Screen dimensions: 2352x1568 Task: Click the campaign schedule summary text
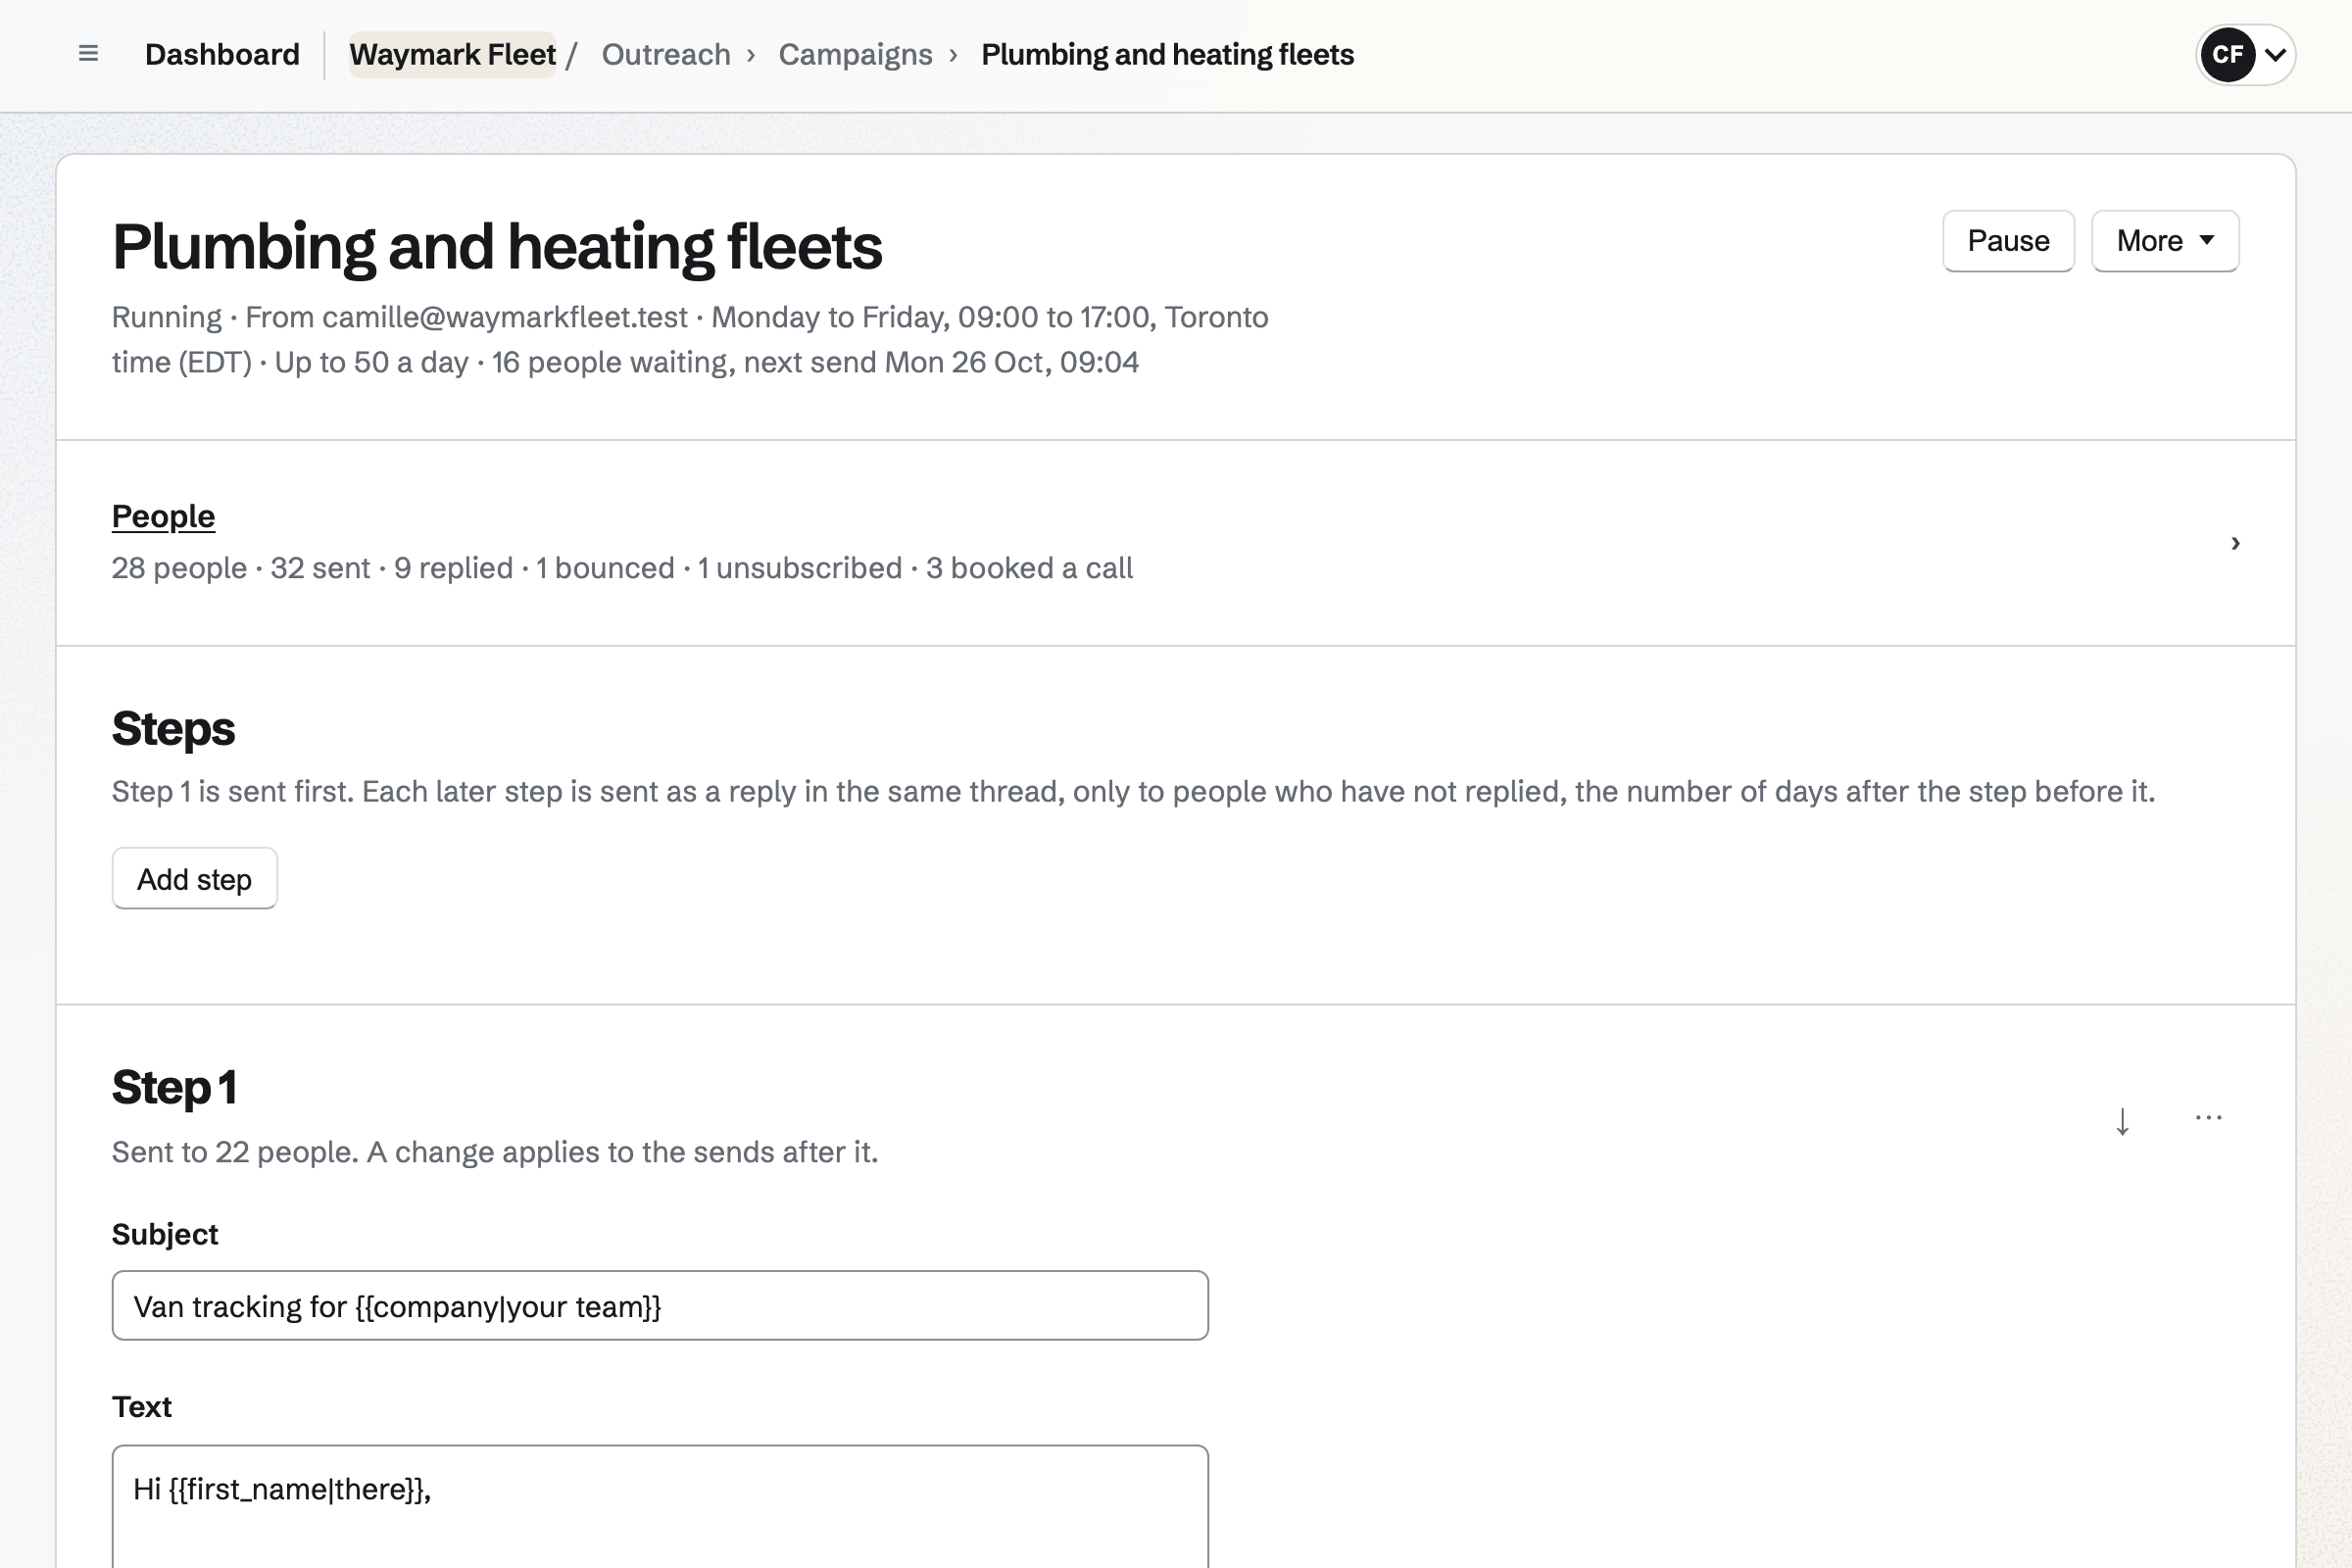click(x=690, y=340)
